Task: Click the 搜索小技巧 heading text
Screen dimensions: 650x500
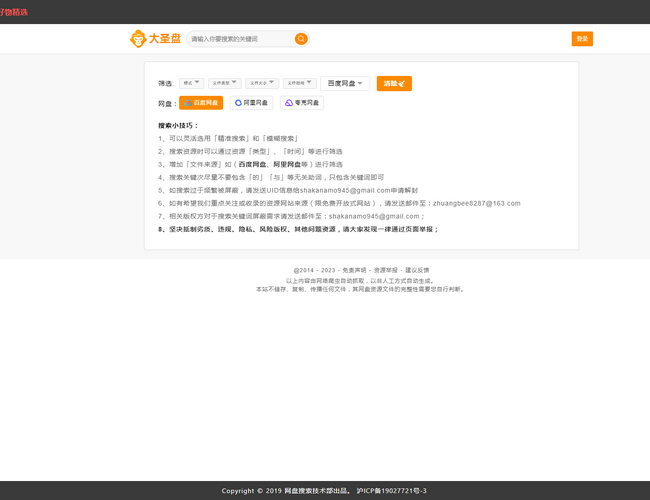Action: point(178,126)
